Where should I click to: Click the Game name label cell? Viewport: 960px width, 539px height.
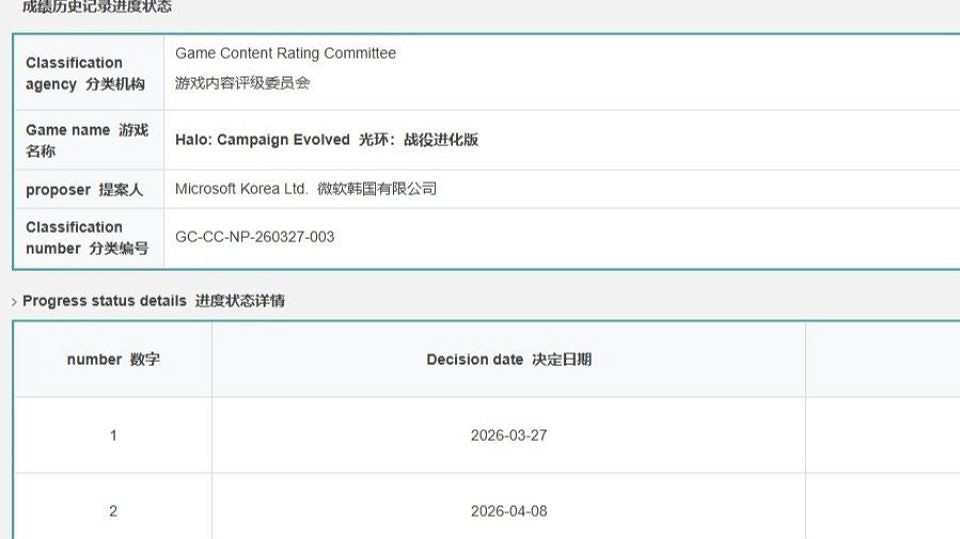87,140
